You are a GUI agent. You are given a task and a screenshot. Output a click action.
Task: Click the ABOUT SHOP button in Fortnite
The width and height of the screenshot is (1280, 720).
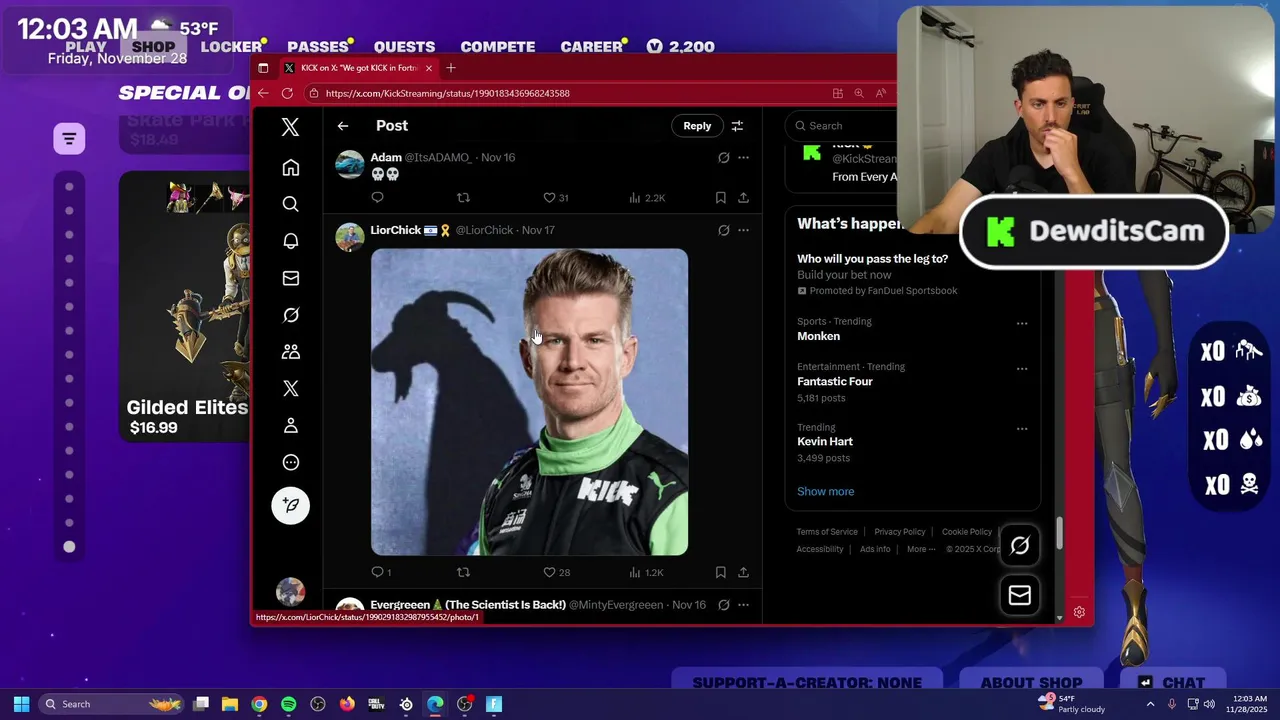click(1031, 683)
